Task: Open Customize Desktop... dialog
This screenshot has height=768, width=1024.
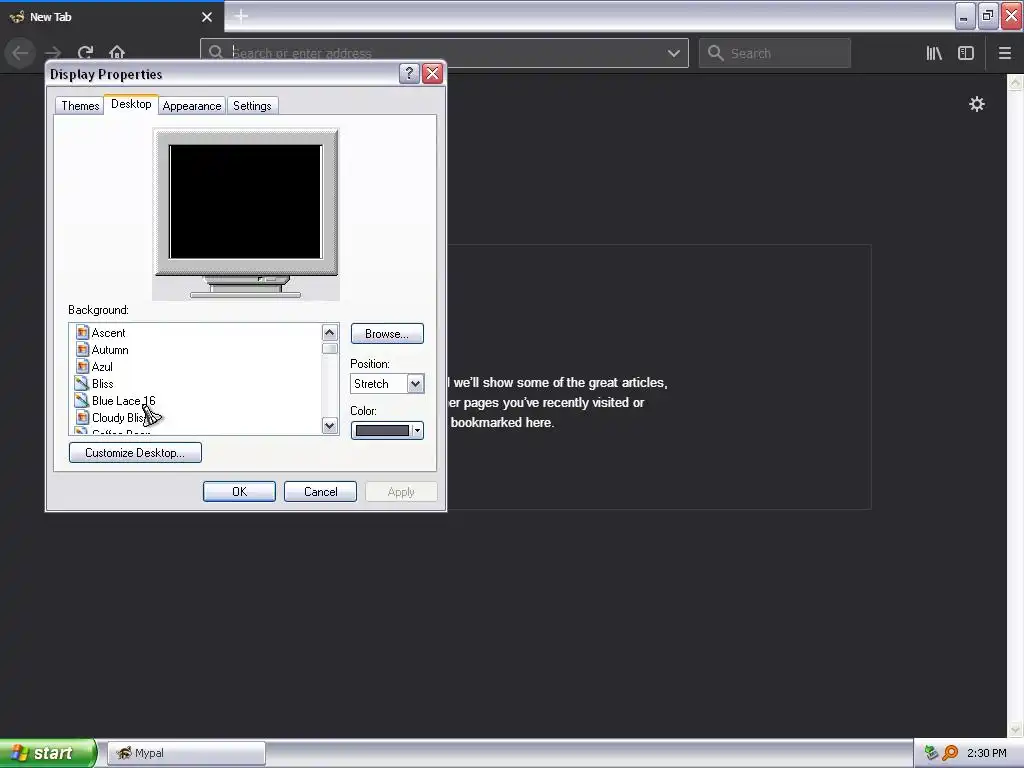Action: [x=135, y=453]
